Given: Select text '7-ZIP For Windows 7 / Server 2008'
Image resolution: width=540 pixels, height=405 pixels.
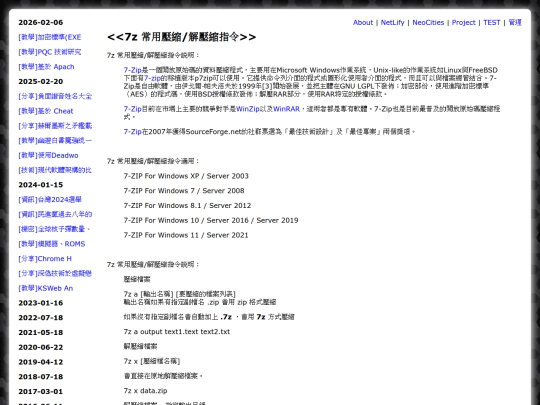Looking at the screenshot, I should pos(184,191).
